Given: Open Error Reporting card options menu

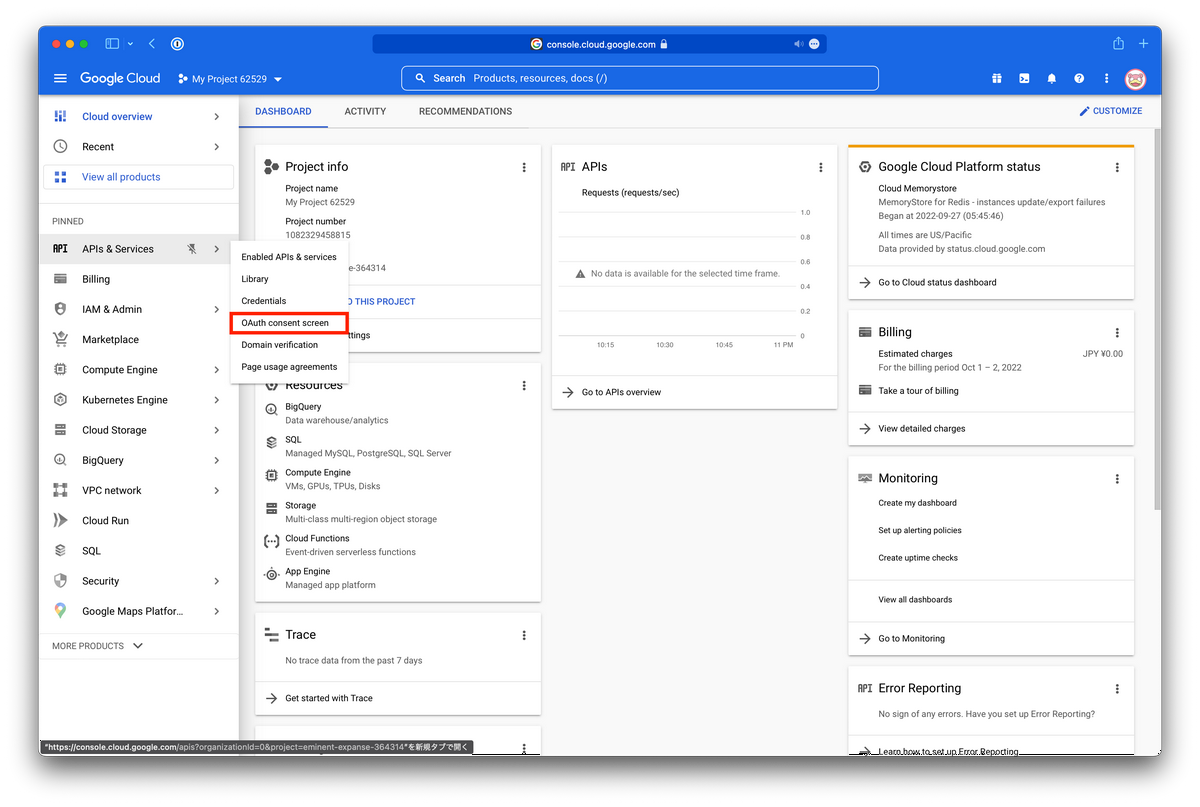Looking at the screenshot, I should (x=1117, y=688).
